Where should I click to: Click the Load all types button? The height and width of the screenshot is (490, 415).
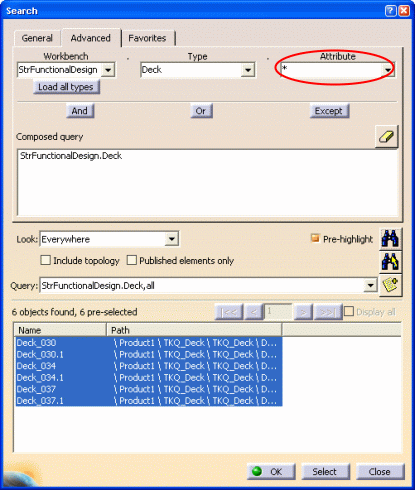66,87
